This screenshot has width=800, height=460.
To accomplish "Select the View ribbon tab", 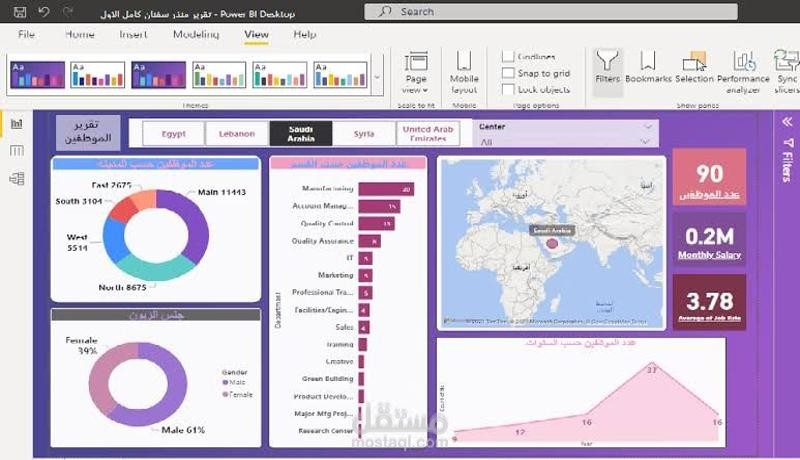I will point(256,34).
